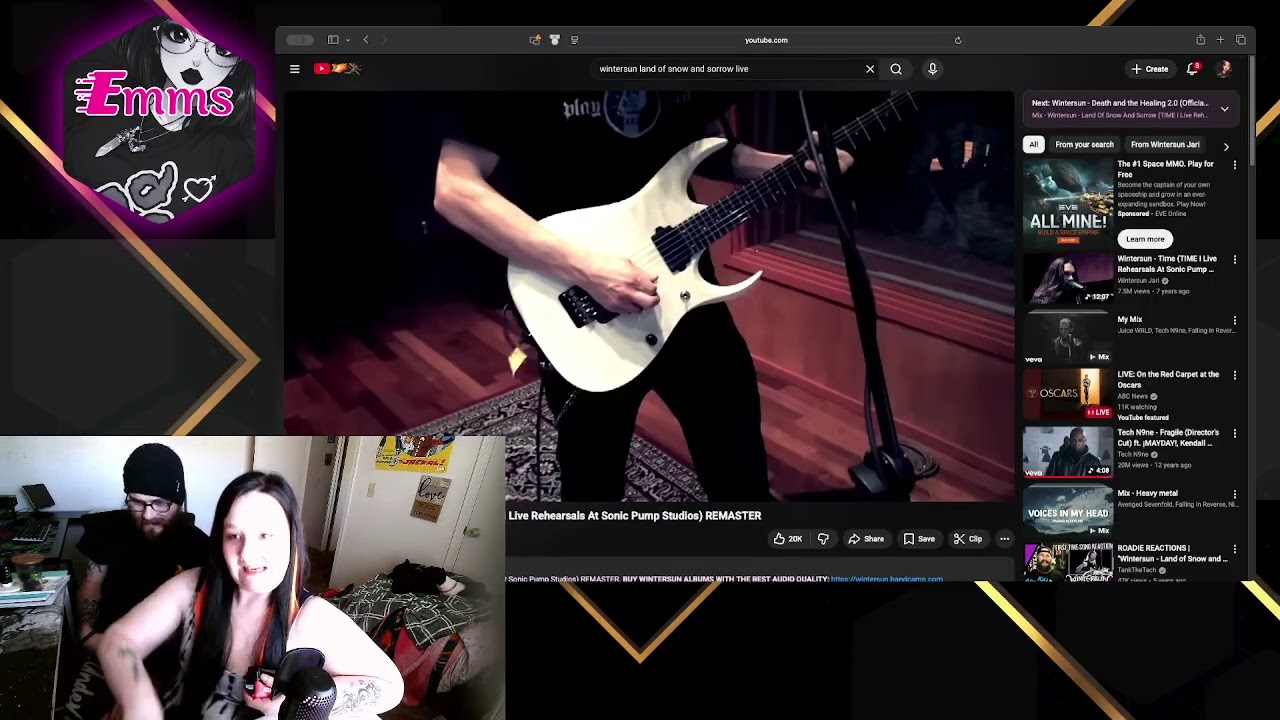Open options for My Mix
The image size is (1280, 720).
click(1234, 321)
